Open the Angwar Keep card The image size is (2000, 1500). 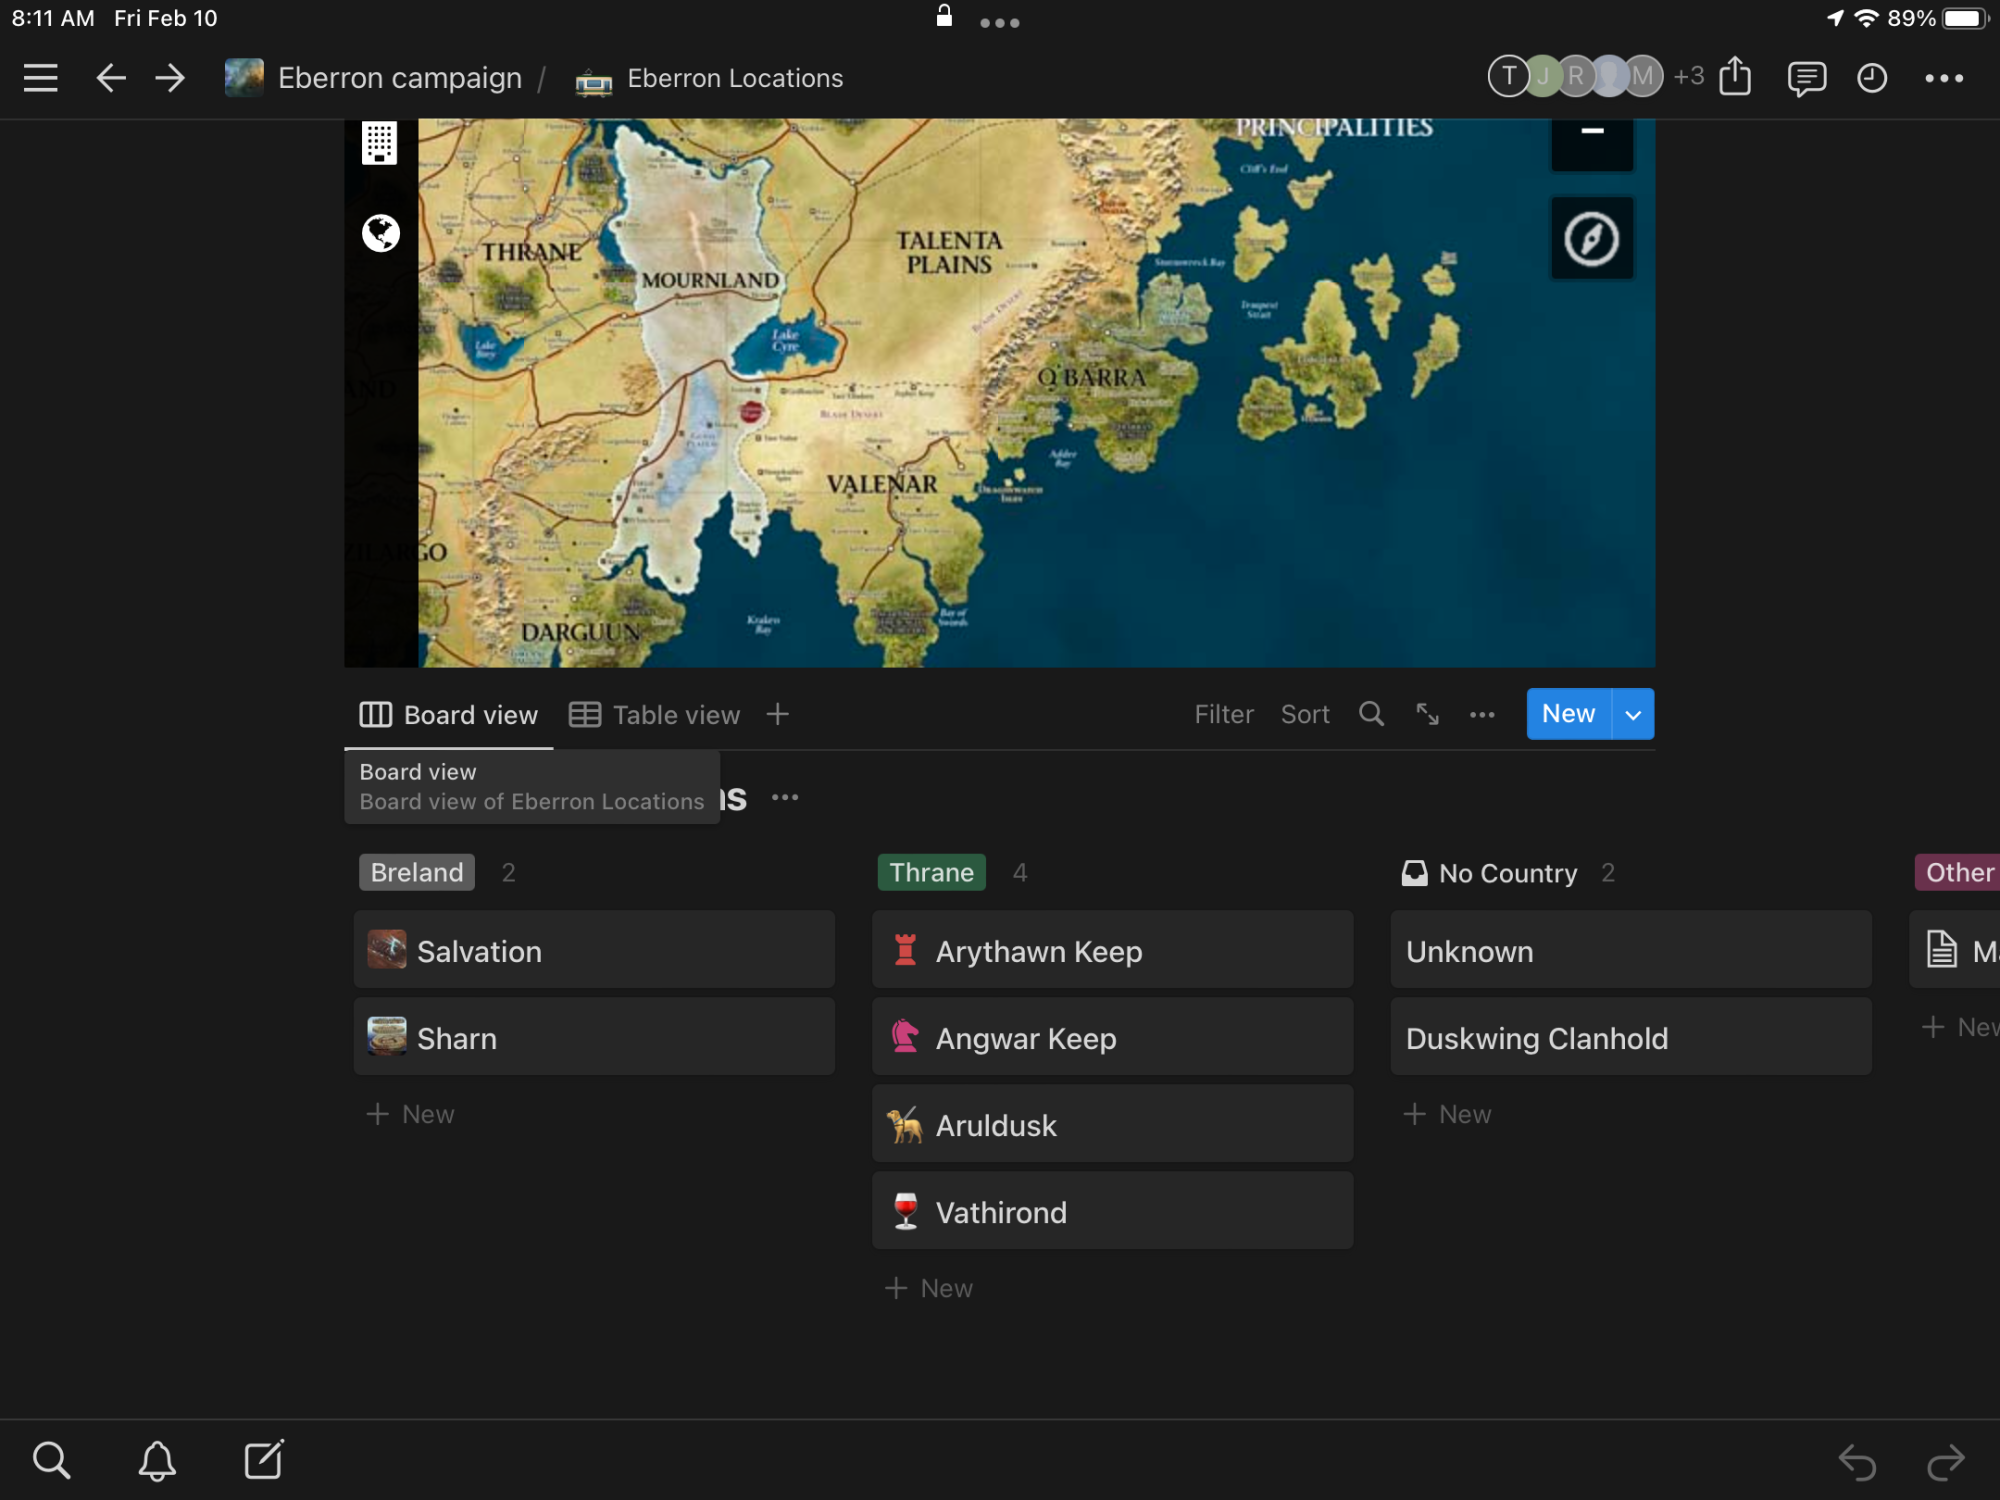coord(1112,1037)
